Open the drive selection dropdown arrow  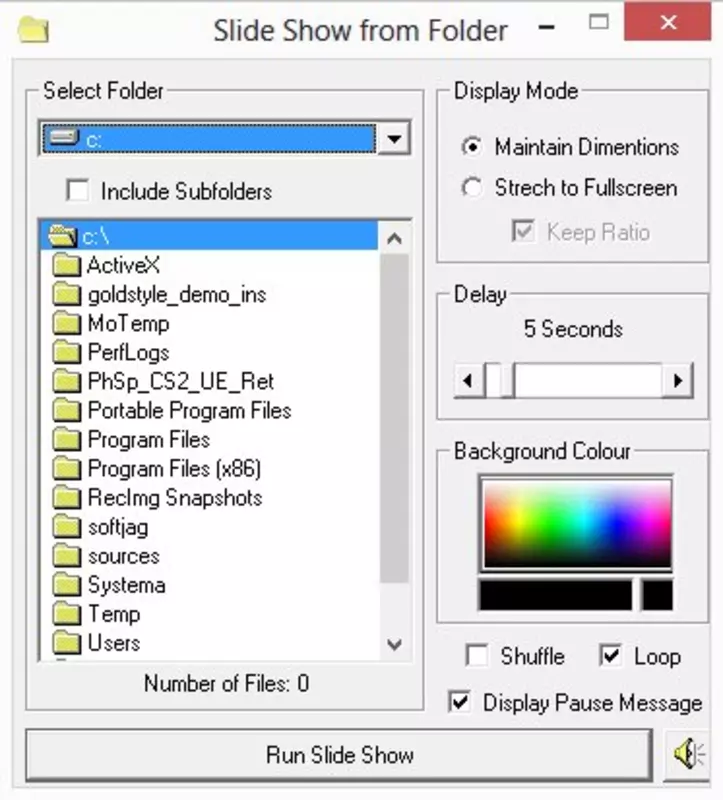click(x=393, y=138)
